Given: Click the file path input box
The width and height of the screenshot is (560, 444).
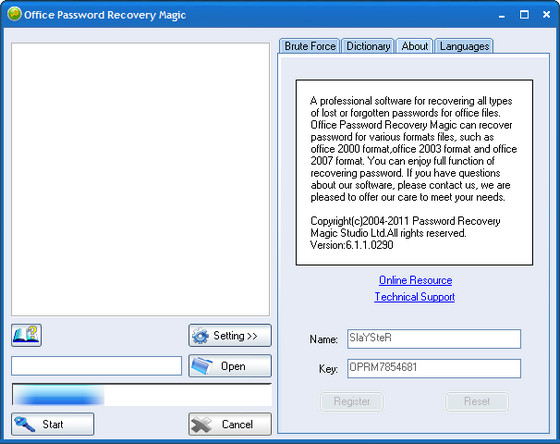Looking at the screenshot, I should point(96,366).
